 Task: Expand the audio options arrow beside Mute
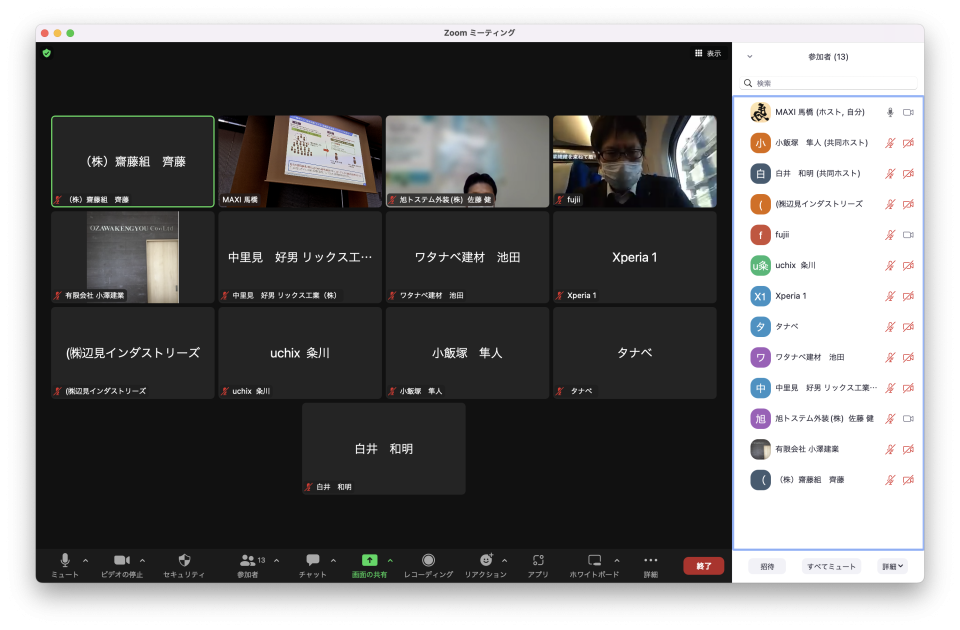[85, 560]
